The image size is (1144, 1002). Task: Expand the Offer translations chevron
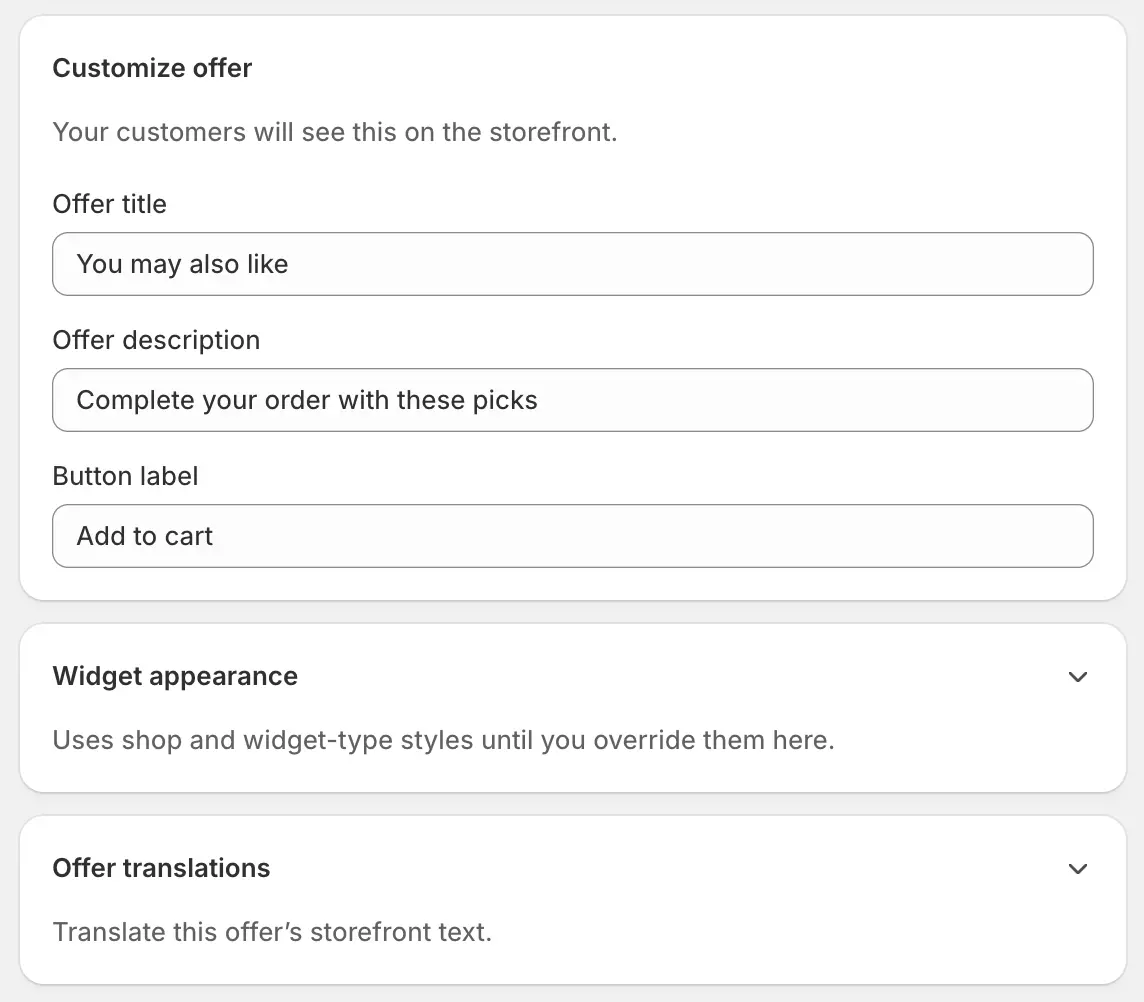(1078, 868)
